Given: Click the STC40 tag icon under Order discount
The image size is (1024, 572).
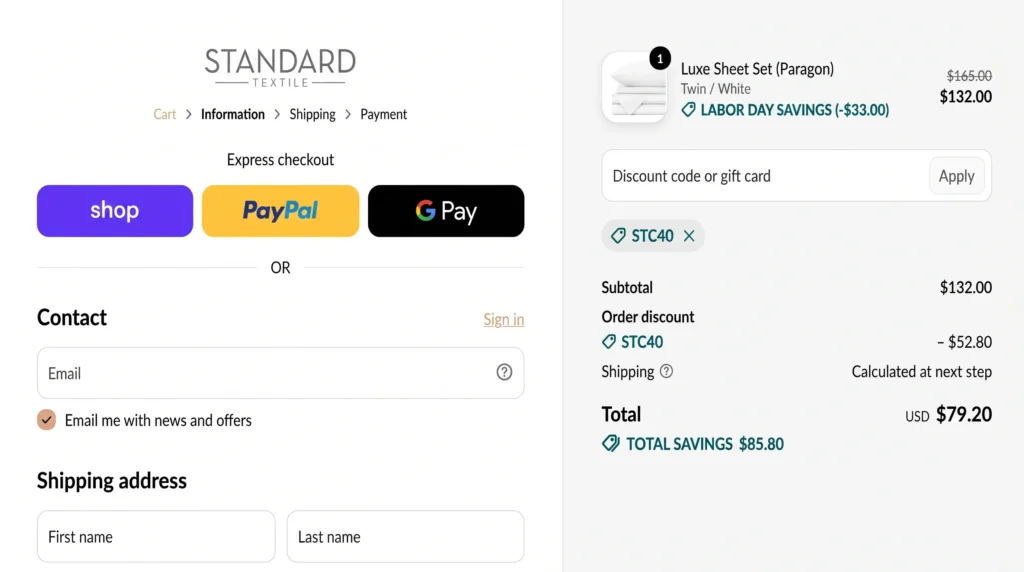Looking at the screenshot, I should [609, 342].
